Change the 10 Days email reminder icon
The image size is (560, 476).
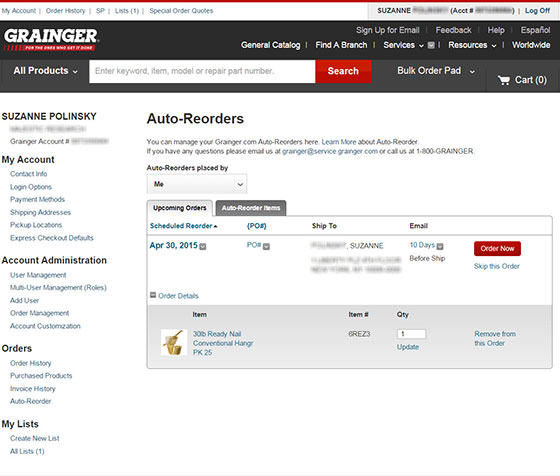pyautogui.click(x=440, y=246)
